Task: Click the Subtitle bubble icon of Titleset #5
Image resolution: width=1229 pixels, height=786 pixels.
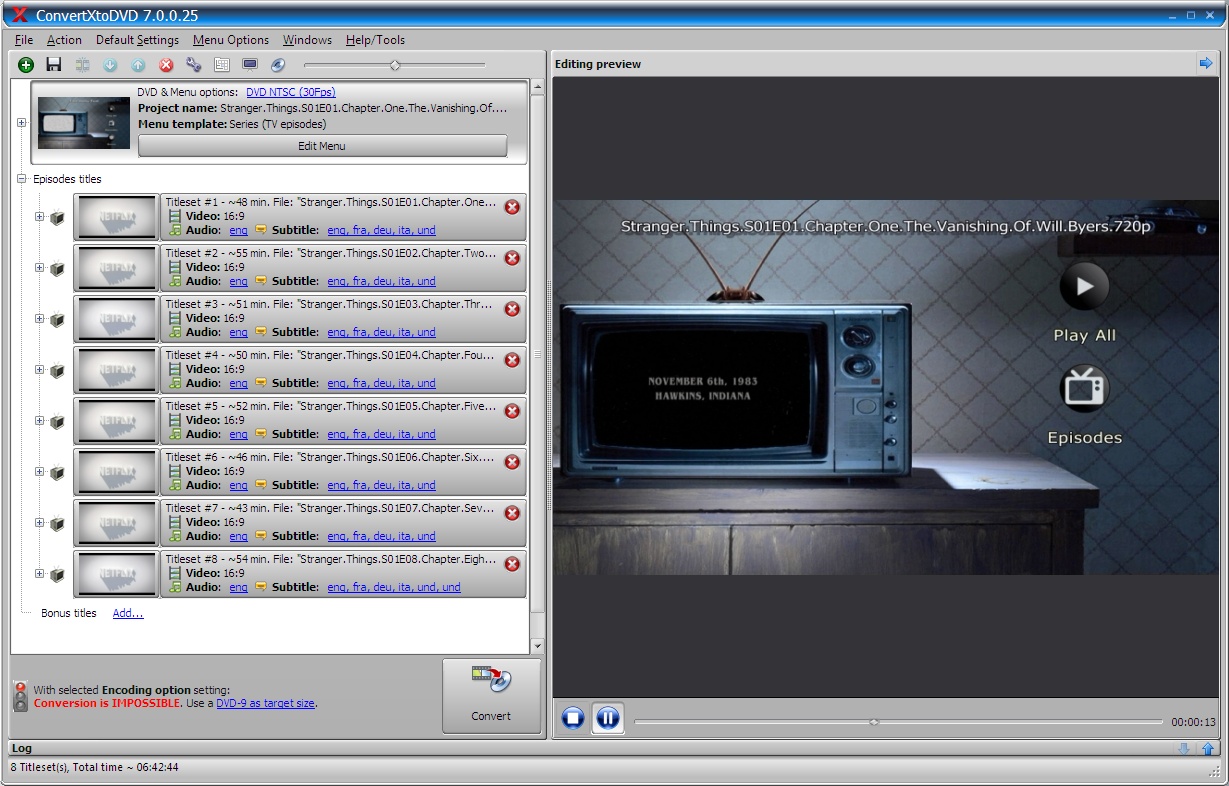Action: pyautogui.click(x=261, y=434)
